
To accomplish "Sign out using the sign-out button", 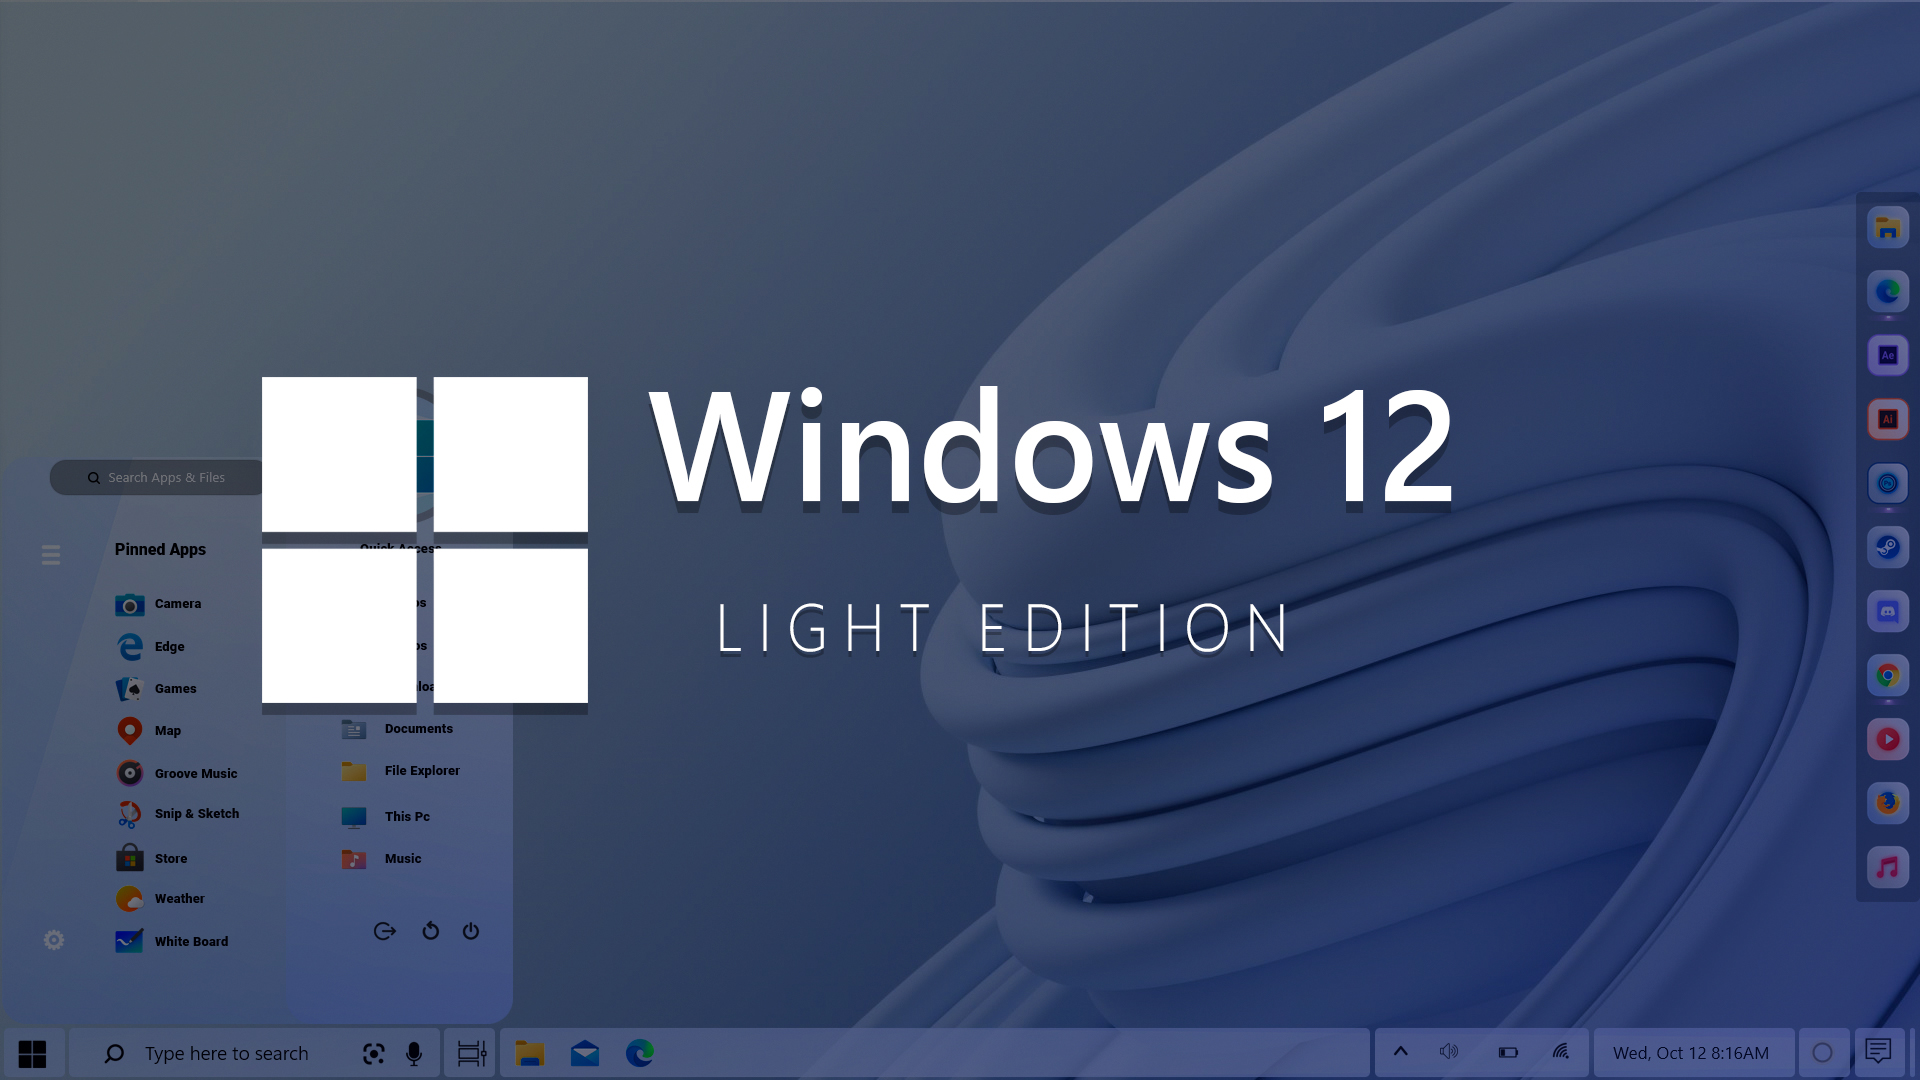I will point(385,930).
